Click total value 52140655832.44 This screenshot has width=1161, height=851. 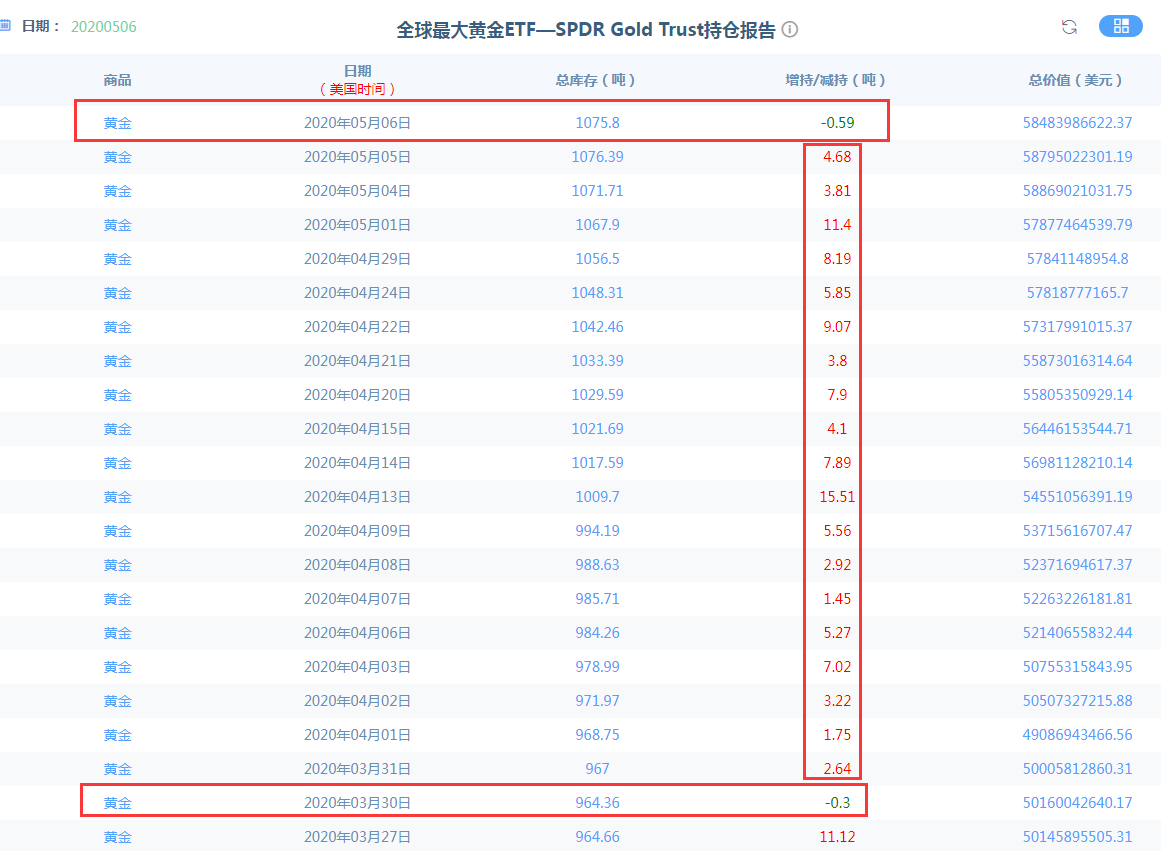pyautogui.click(x=1077, y=634)
